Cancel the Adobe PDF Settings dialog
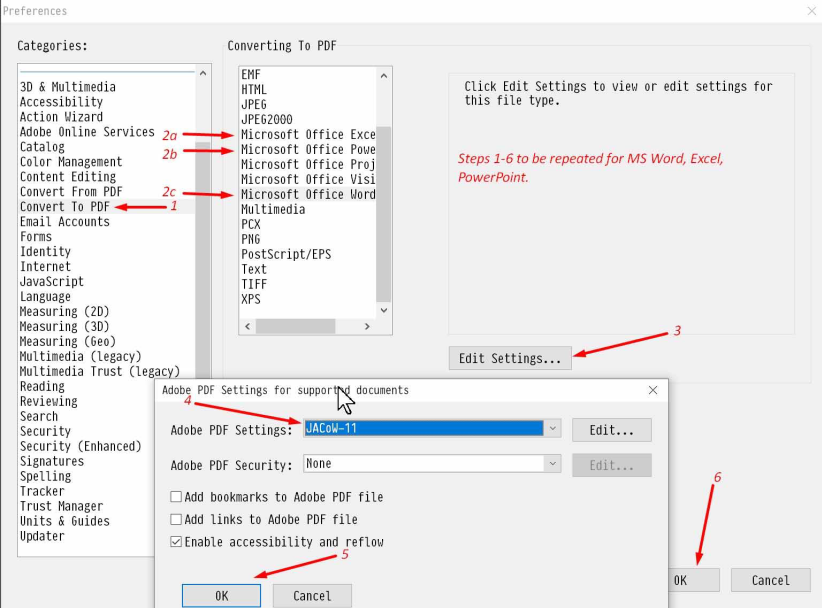The width and height of the screenshot is (822, 608). tap(312, 596)
